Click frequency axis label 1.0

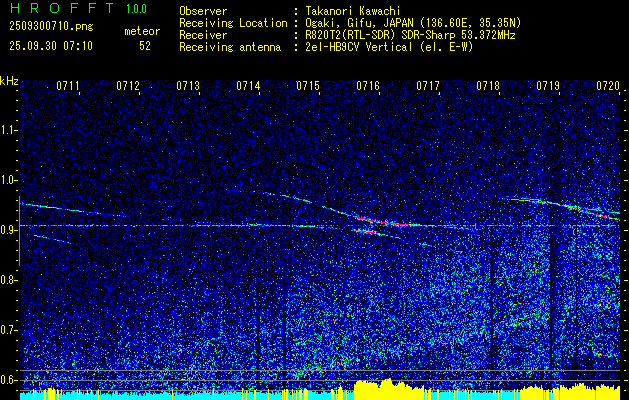click(x=9, y=180)
